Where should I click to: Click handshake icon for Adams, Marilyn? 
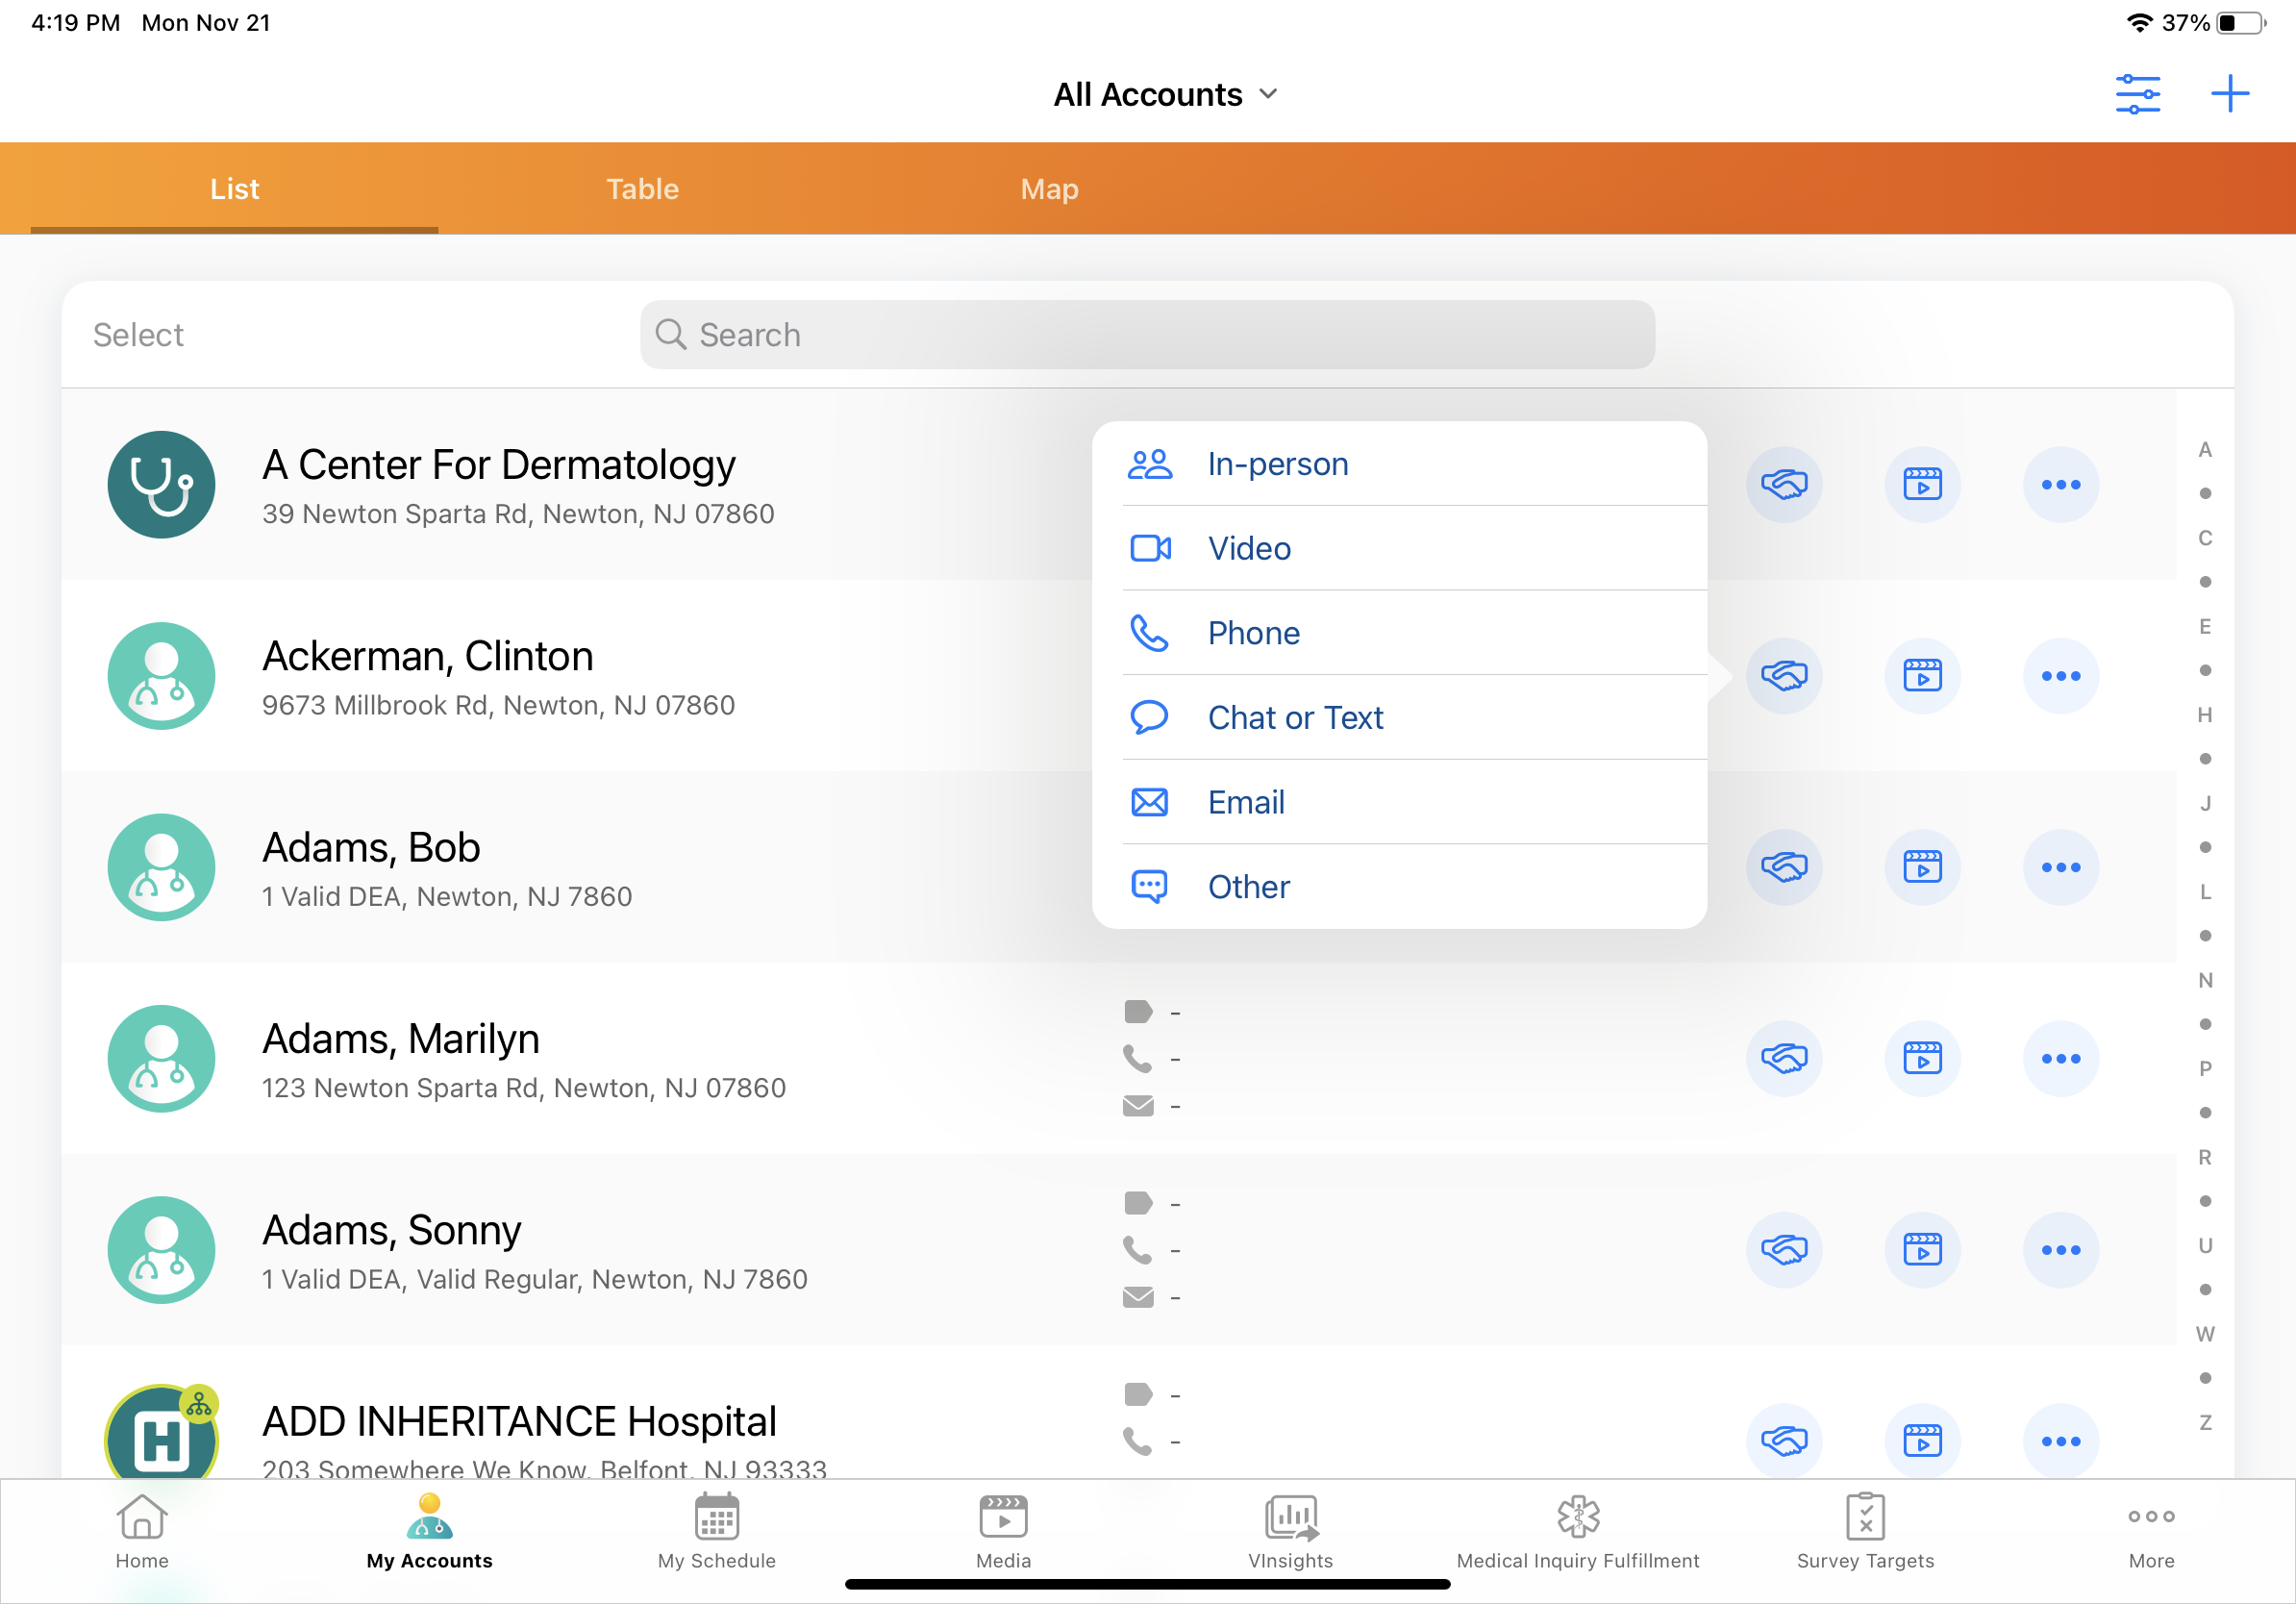[1784, 1058]
